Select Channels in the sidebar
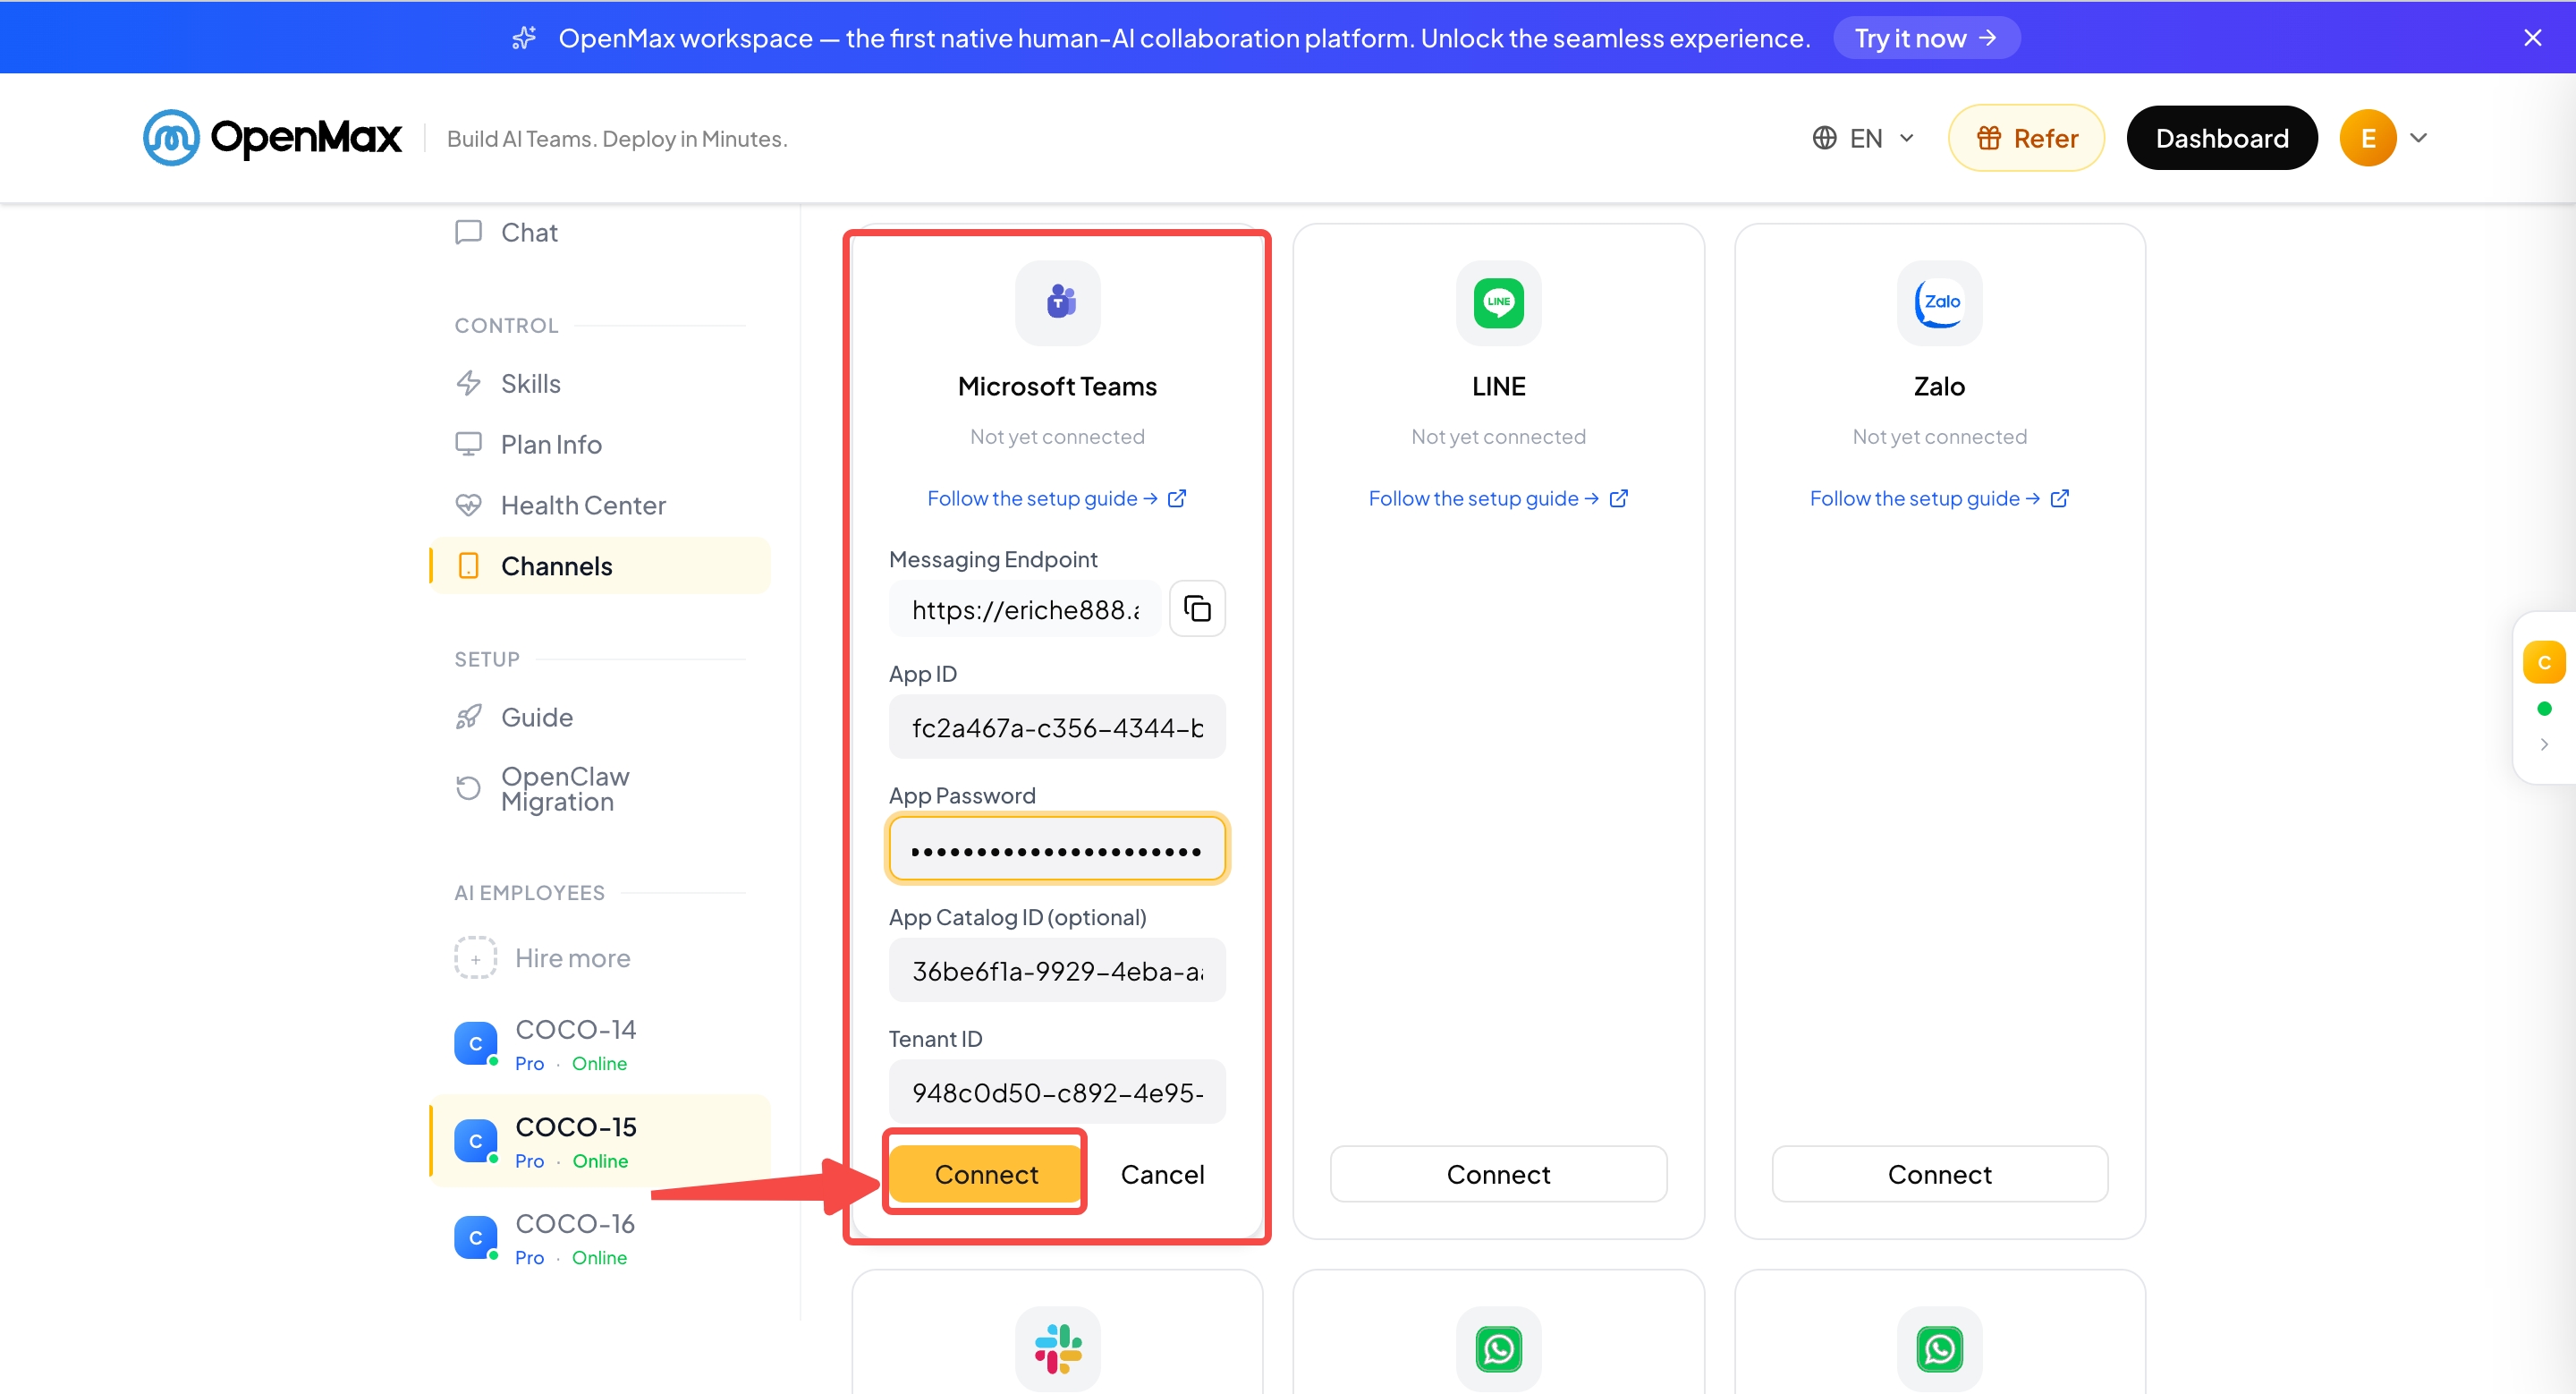The height and width of the screenshot is (1394, 2576). pos(600,566)
